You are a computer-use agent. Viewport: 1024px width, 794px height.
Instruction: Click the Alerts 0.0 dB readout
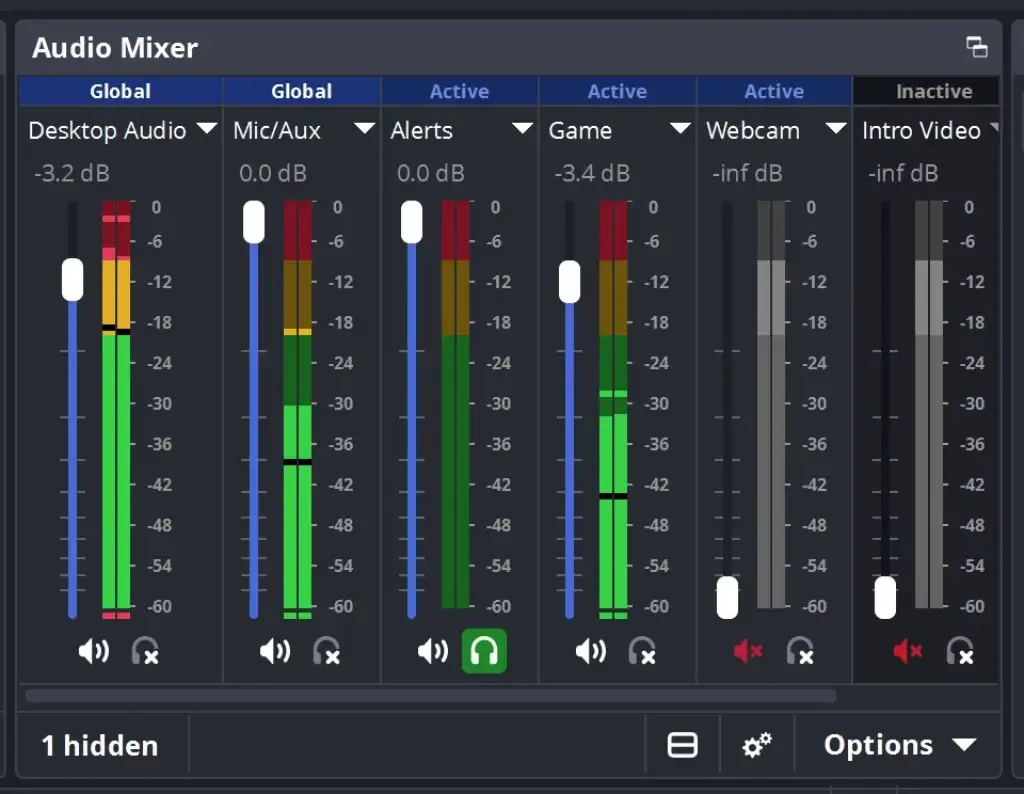431,173
